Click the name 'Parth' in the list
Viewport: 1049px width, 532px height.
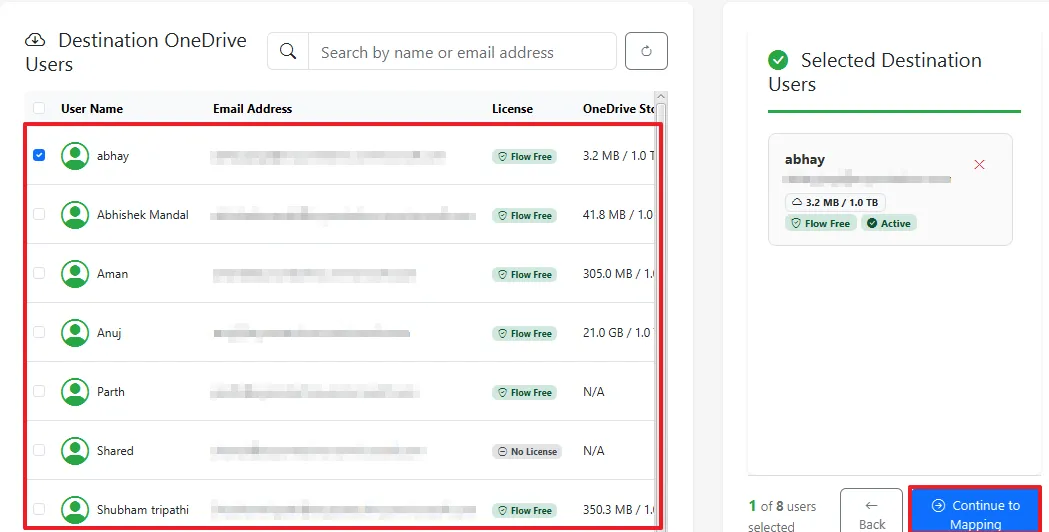[x=110, y=391]
